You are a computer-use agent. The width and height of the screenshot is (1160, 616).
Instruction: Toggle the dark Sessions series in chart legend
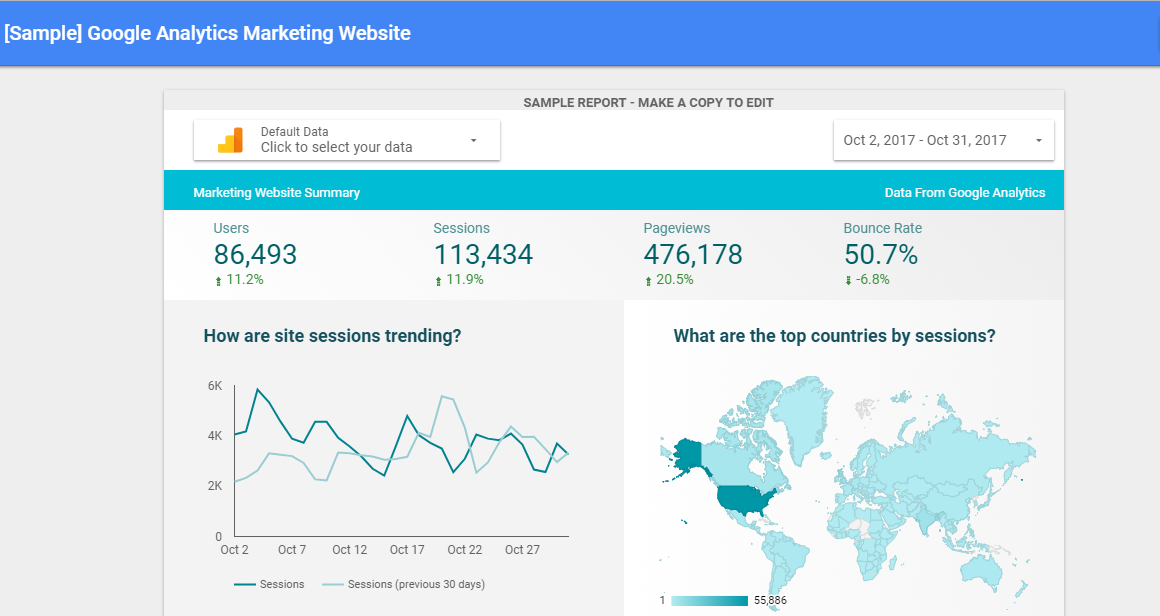pyautogui.click(x=269, y=584)
